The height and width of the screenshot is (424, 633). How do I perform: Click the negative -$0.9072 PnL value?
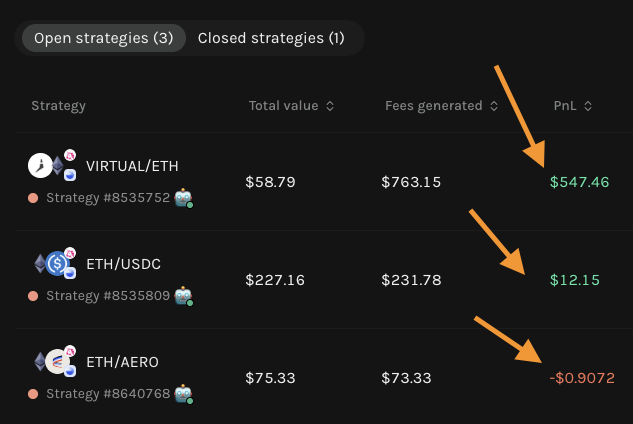581,378
